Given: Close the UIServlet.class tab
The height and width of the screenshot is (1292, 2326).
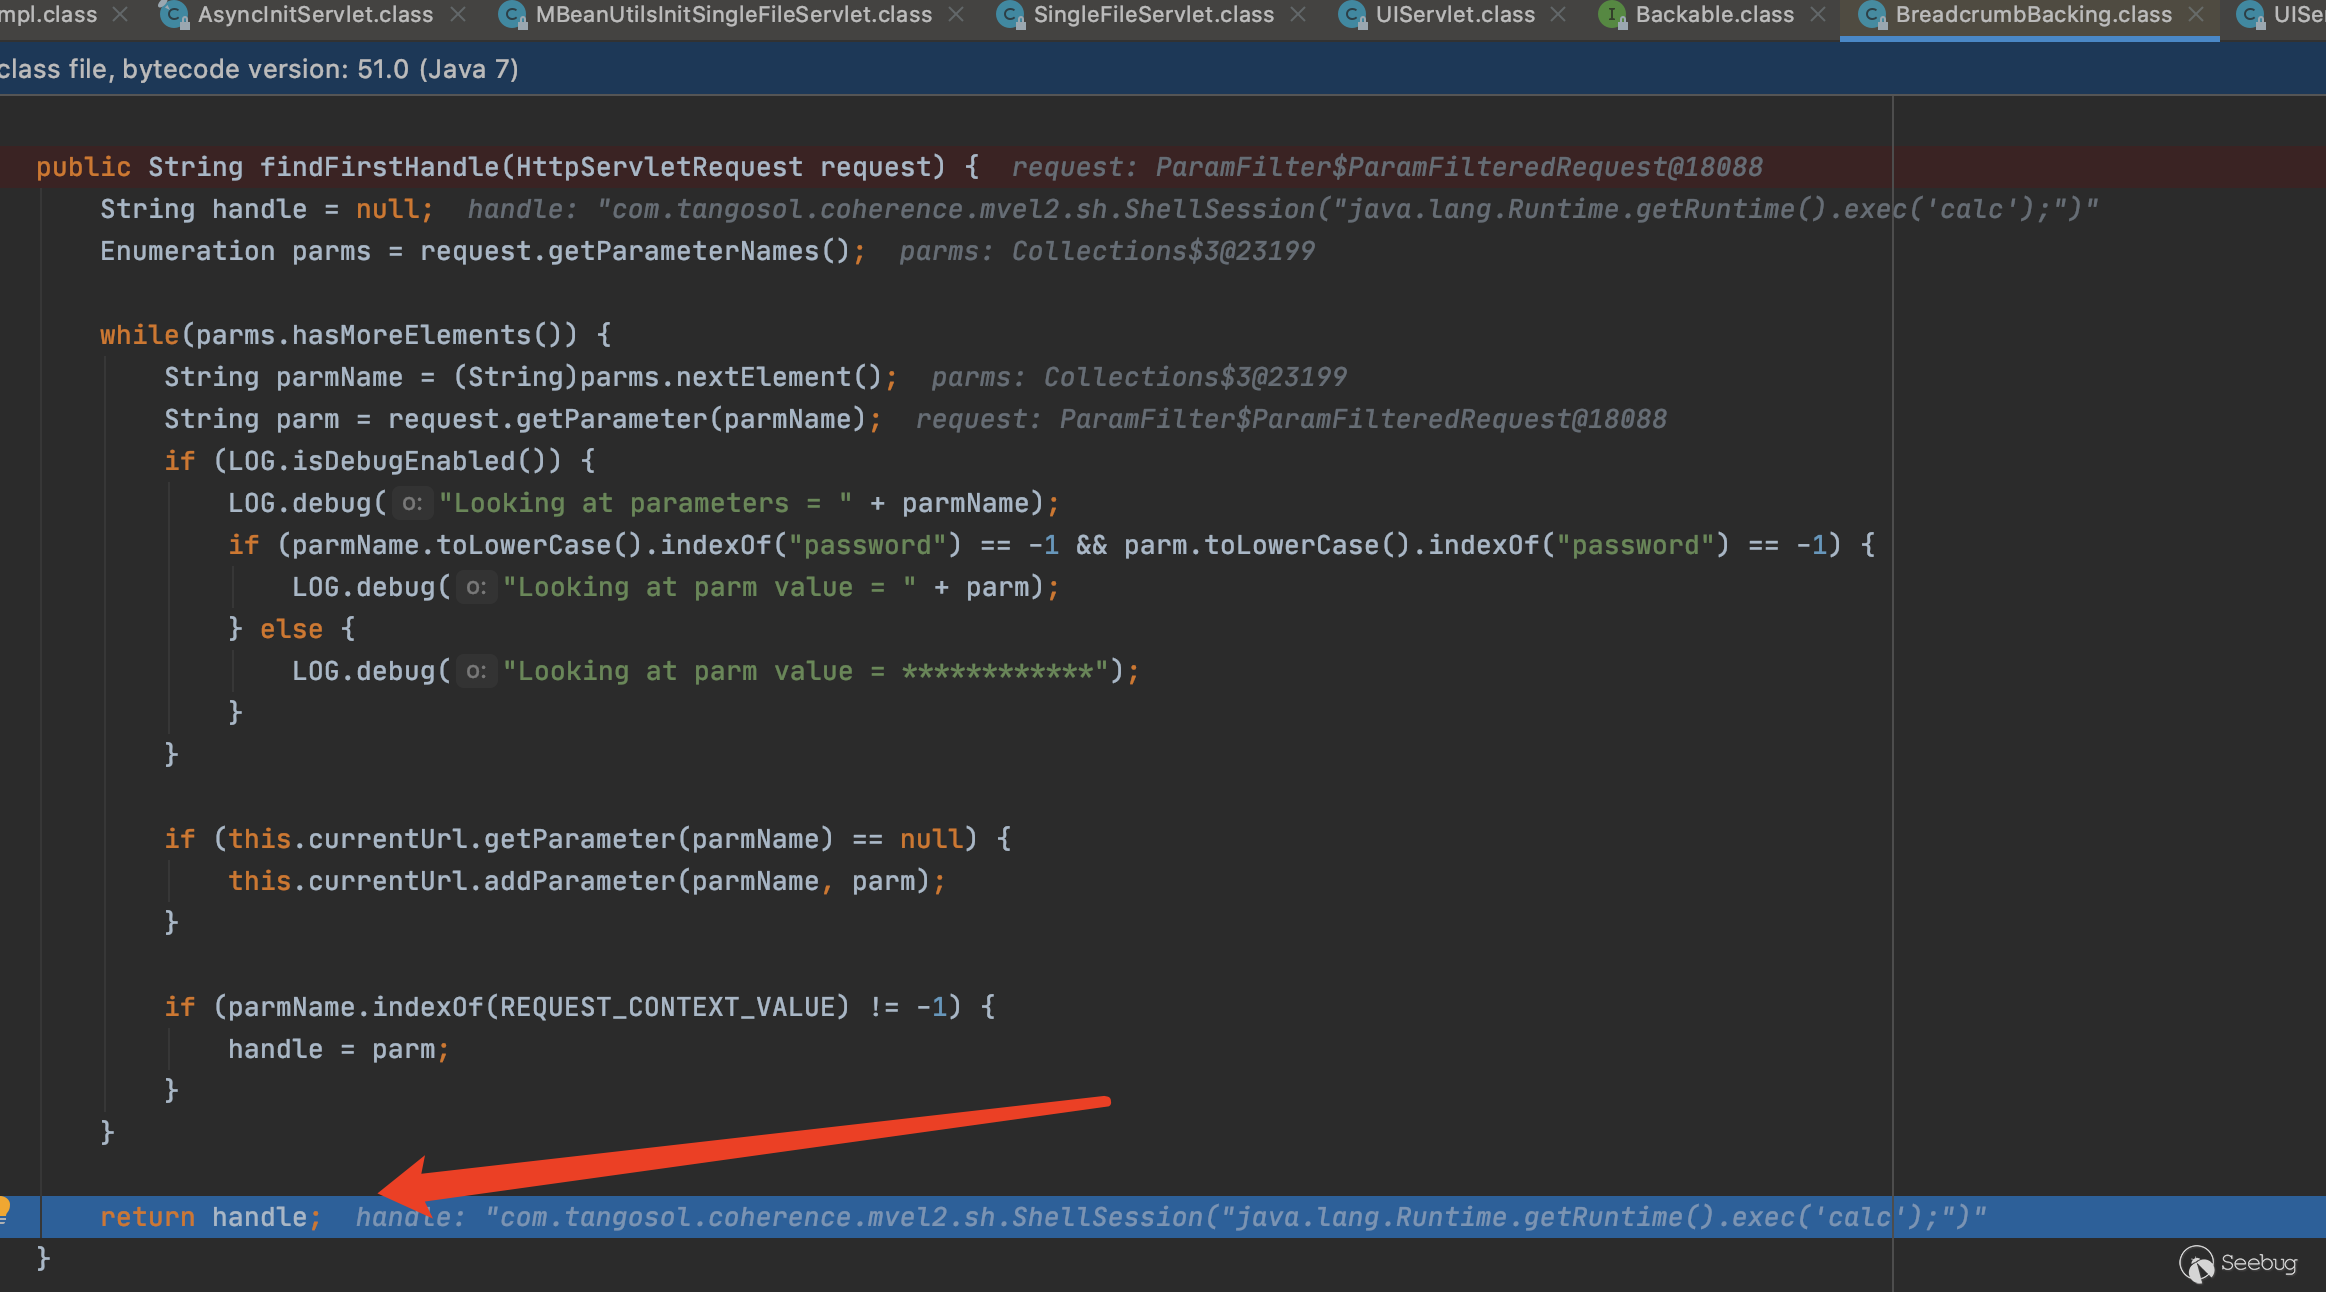Looking at the screenshot, I should [1558, 15].
